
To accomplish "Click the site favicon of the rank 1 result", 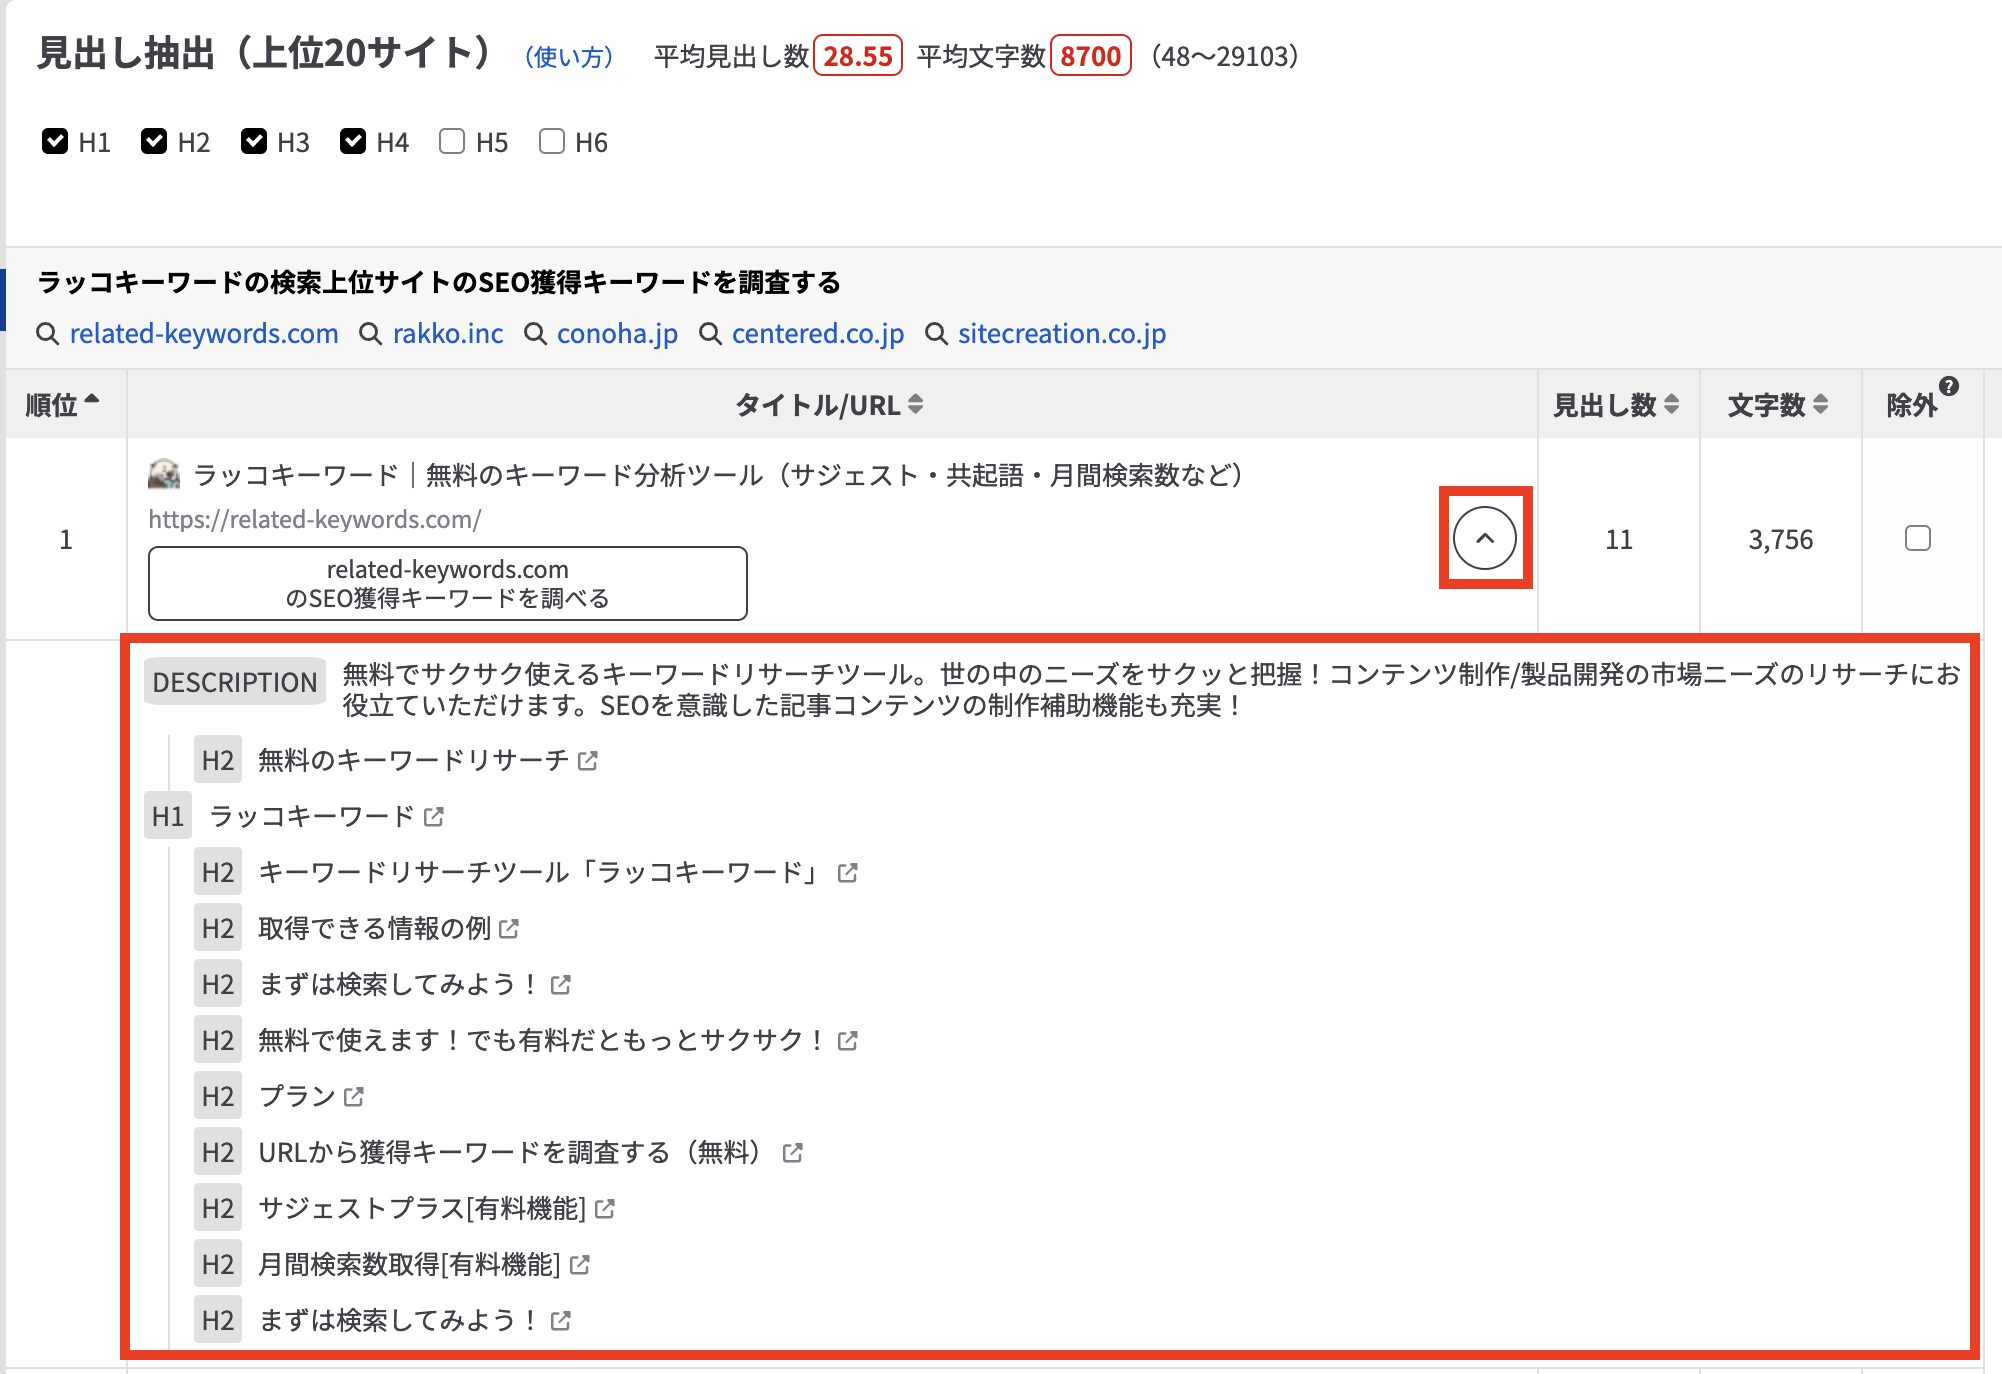I will click(x=164, y=474).
